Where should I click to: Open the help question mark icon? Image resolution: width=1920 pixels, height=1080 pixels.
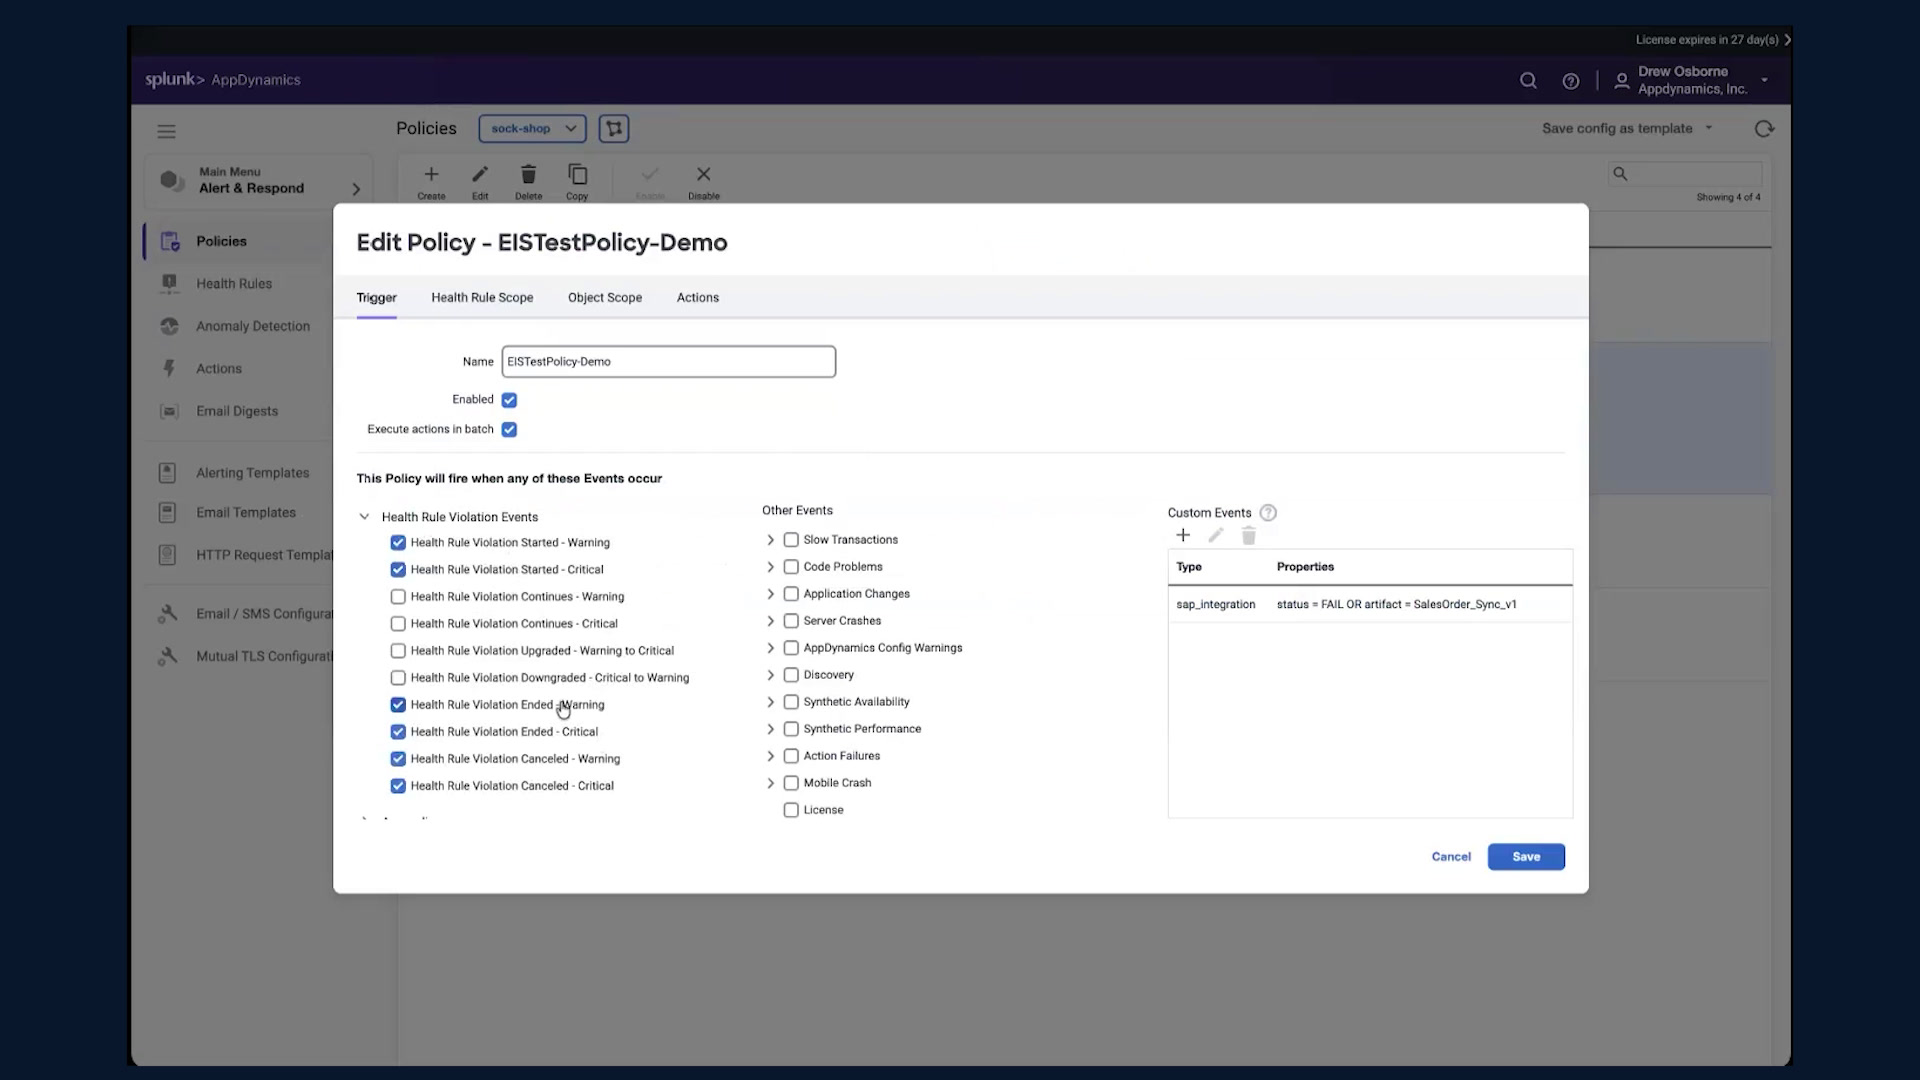1571,81
